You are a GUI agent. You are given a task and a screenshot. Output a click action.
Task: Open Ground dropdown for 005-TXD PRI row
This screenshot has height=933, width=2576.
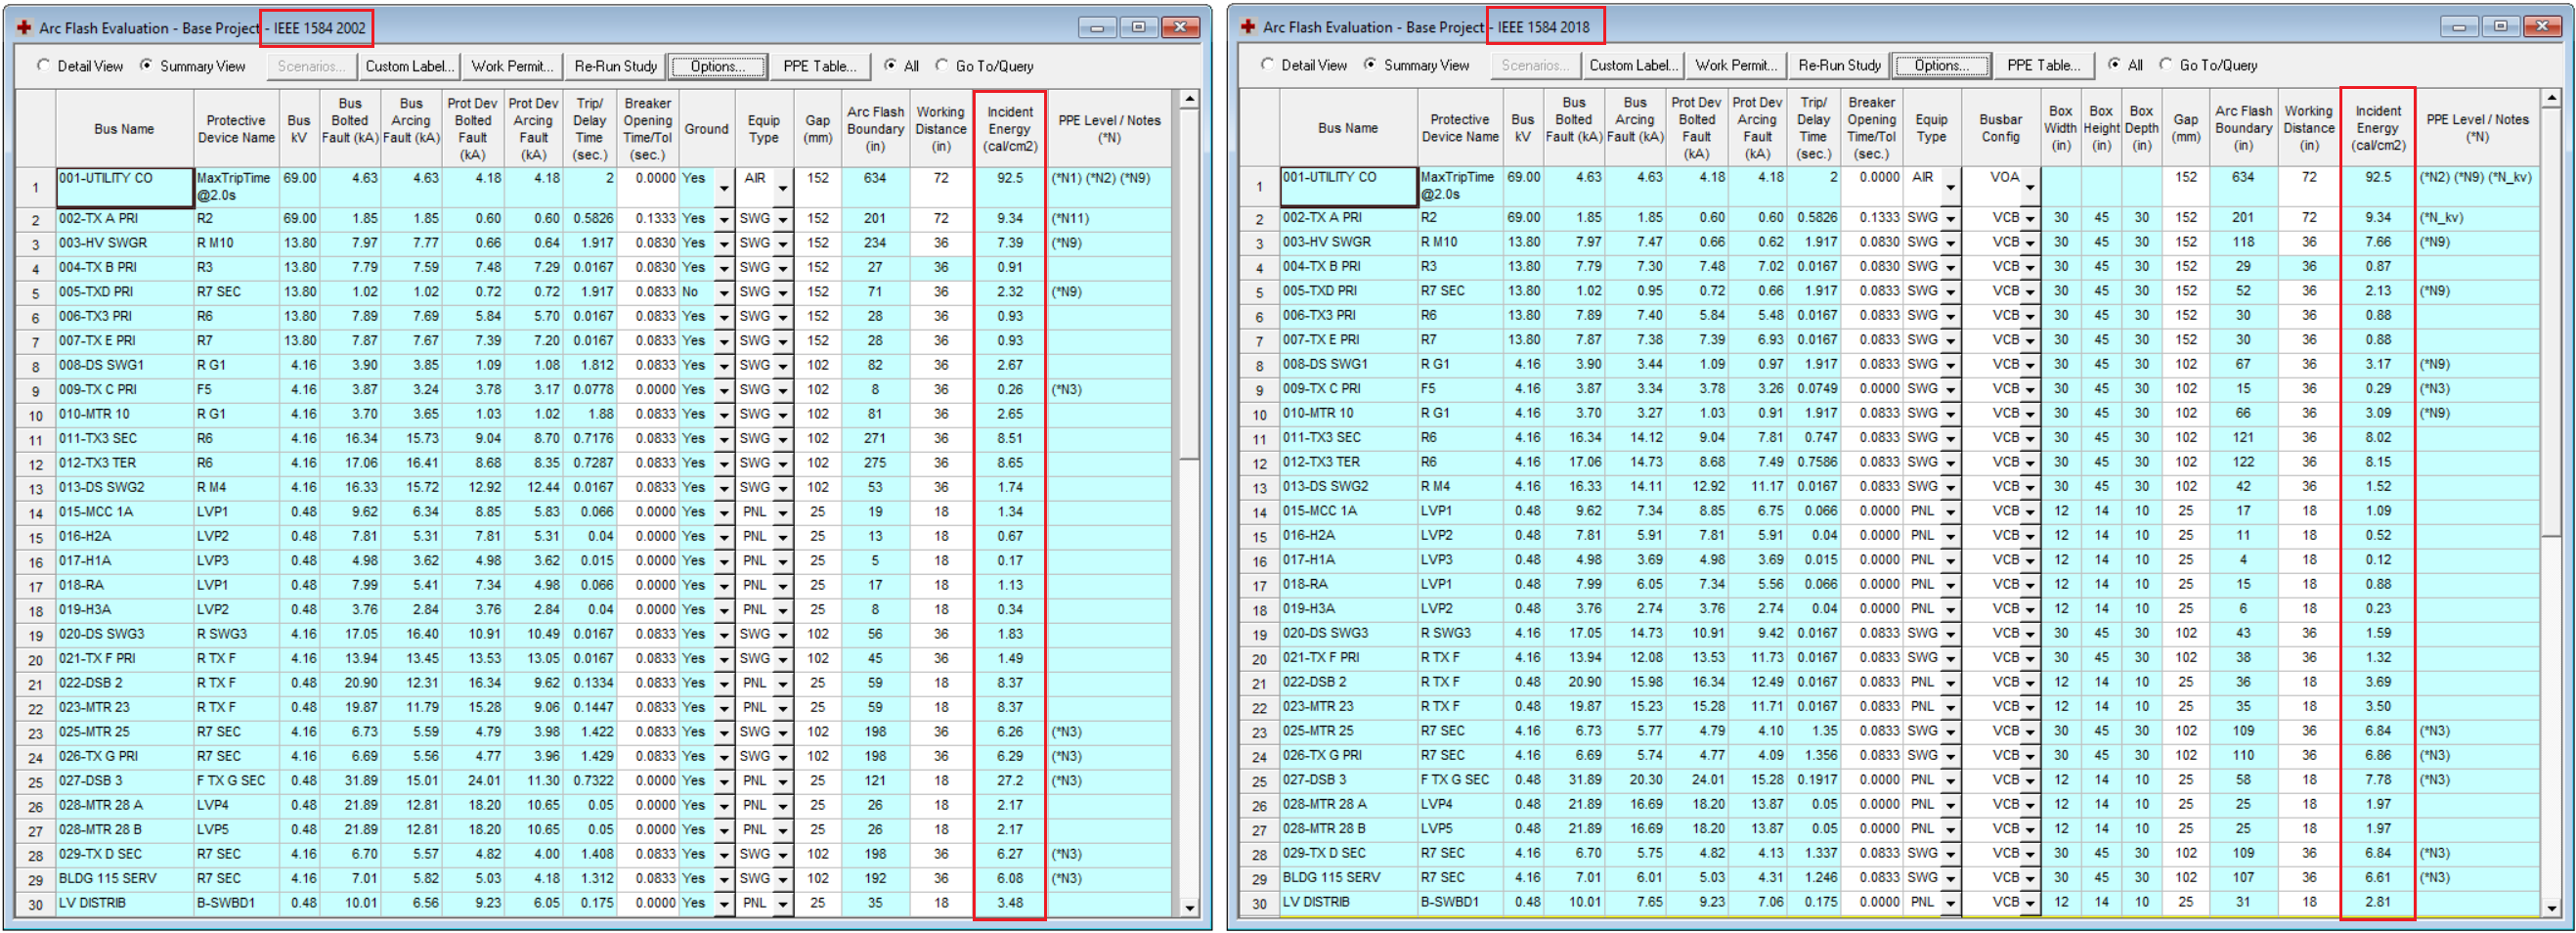pyautogui.click(x=723, y=293)
